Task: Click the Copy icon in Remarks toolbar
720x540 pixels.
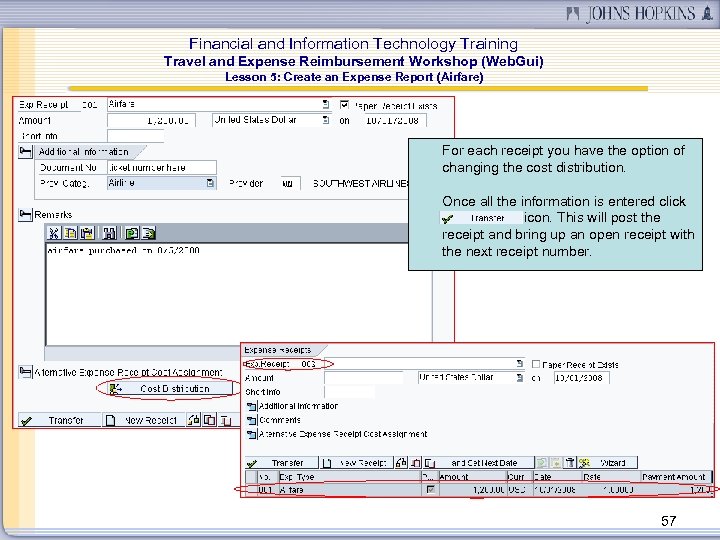Action: click(70, 233)
